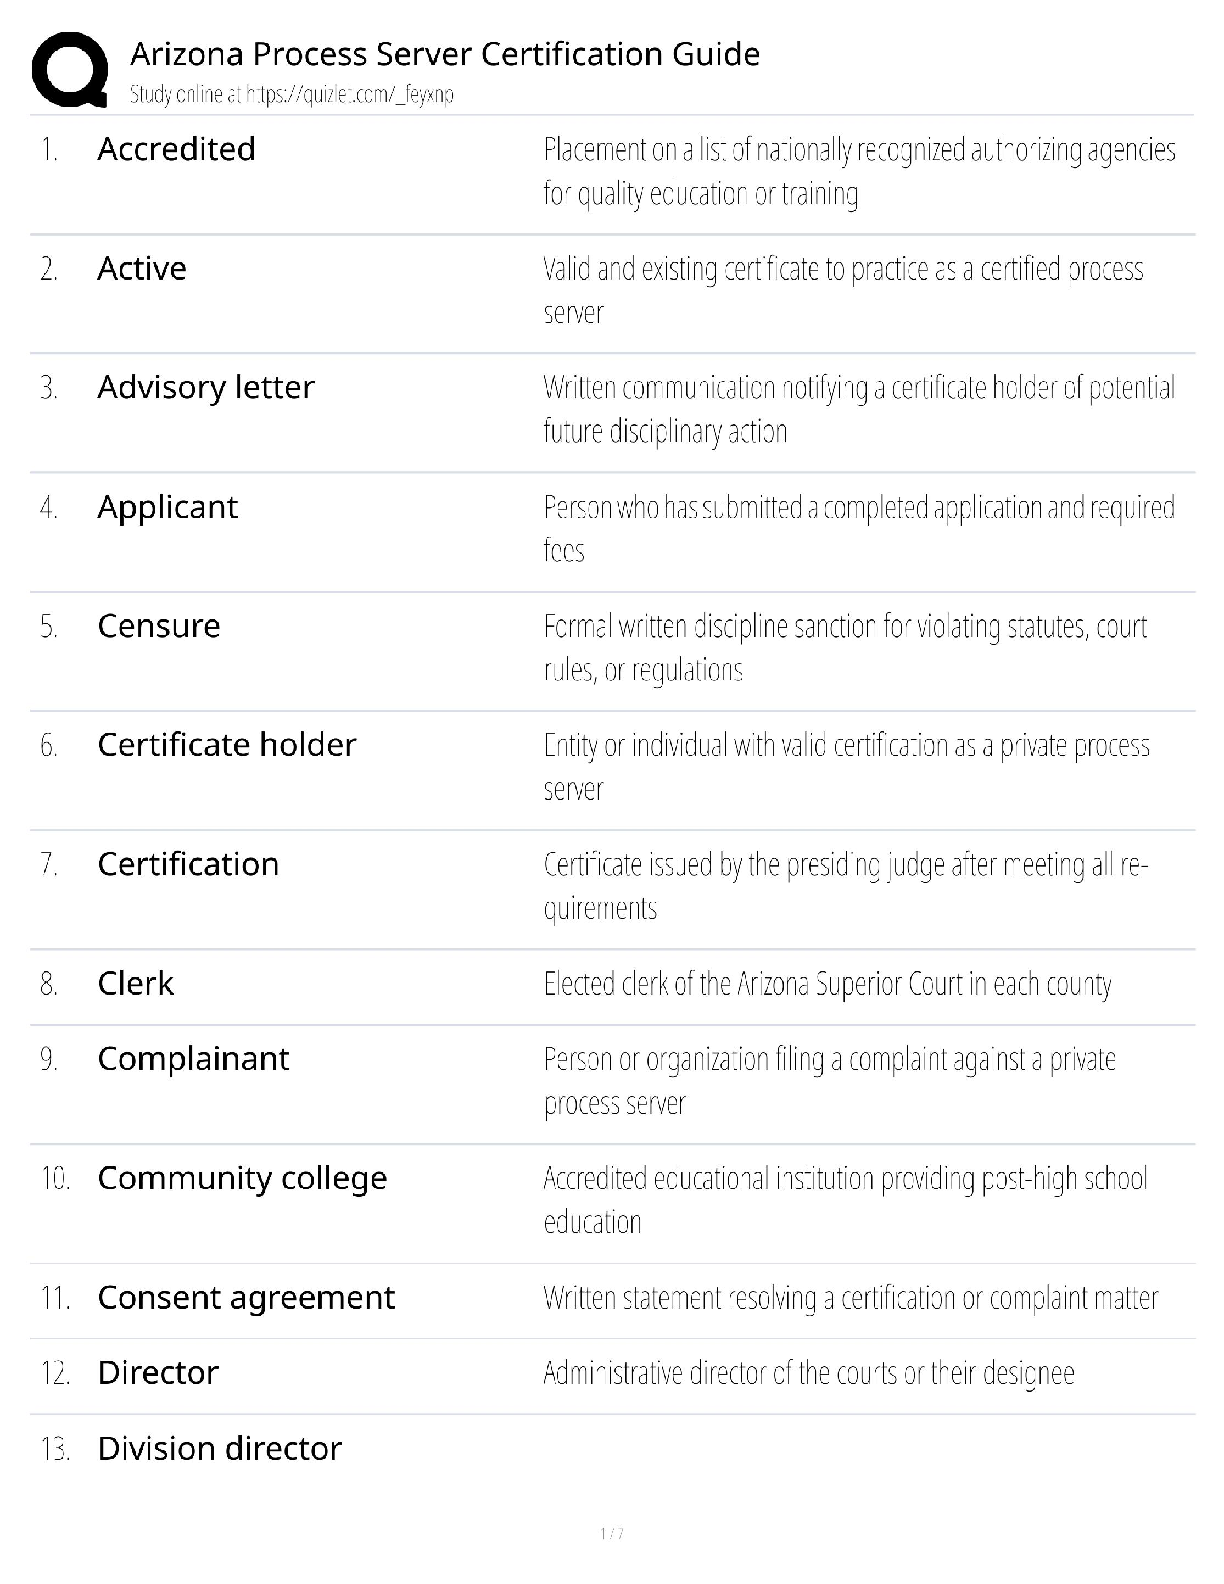Viewport: 1224px width, 1584px height.
Task: Click the title Arizona Process Server Certification Guide
Action: (x=445, y=54)
